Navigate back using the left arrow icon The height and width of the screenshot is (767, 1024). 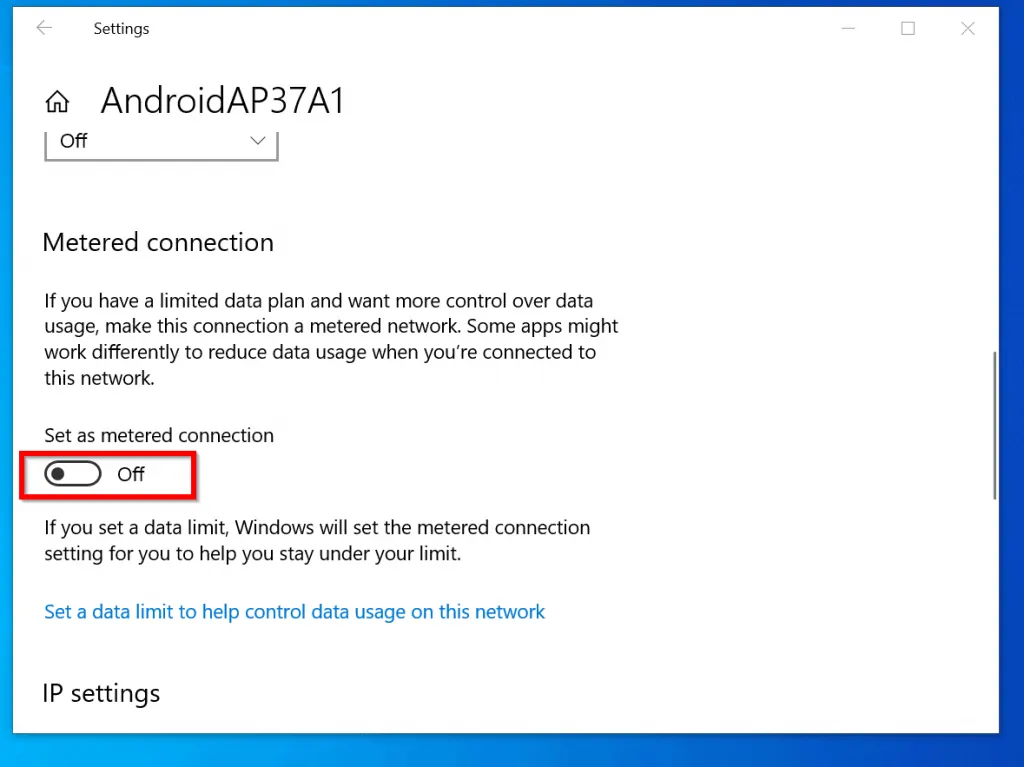click(43, 28)
